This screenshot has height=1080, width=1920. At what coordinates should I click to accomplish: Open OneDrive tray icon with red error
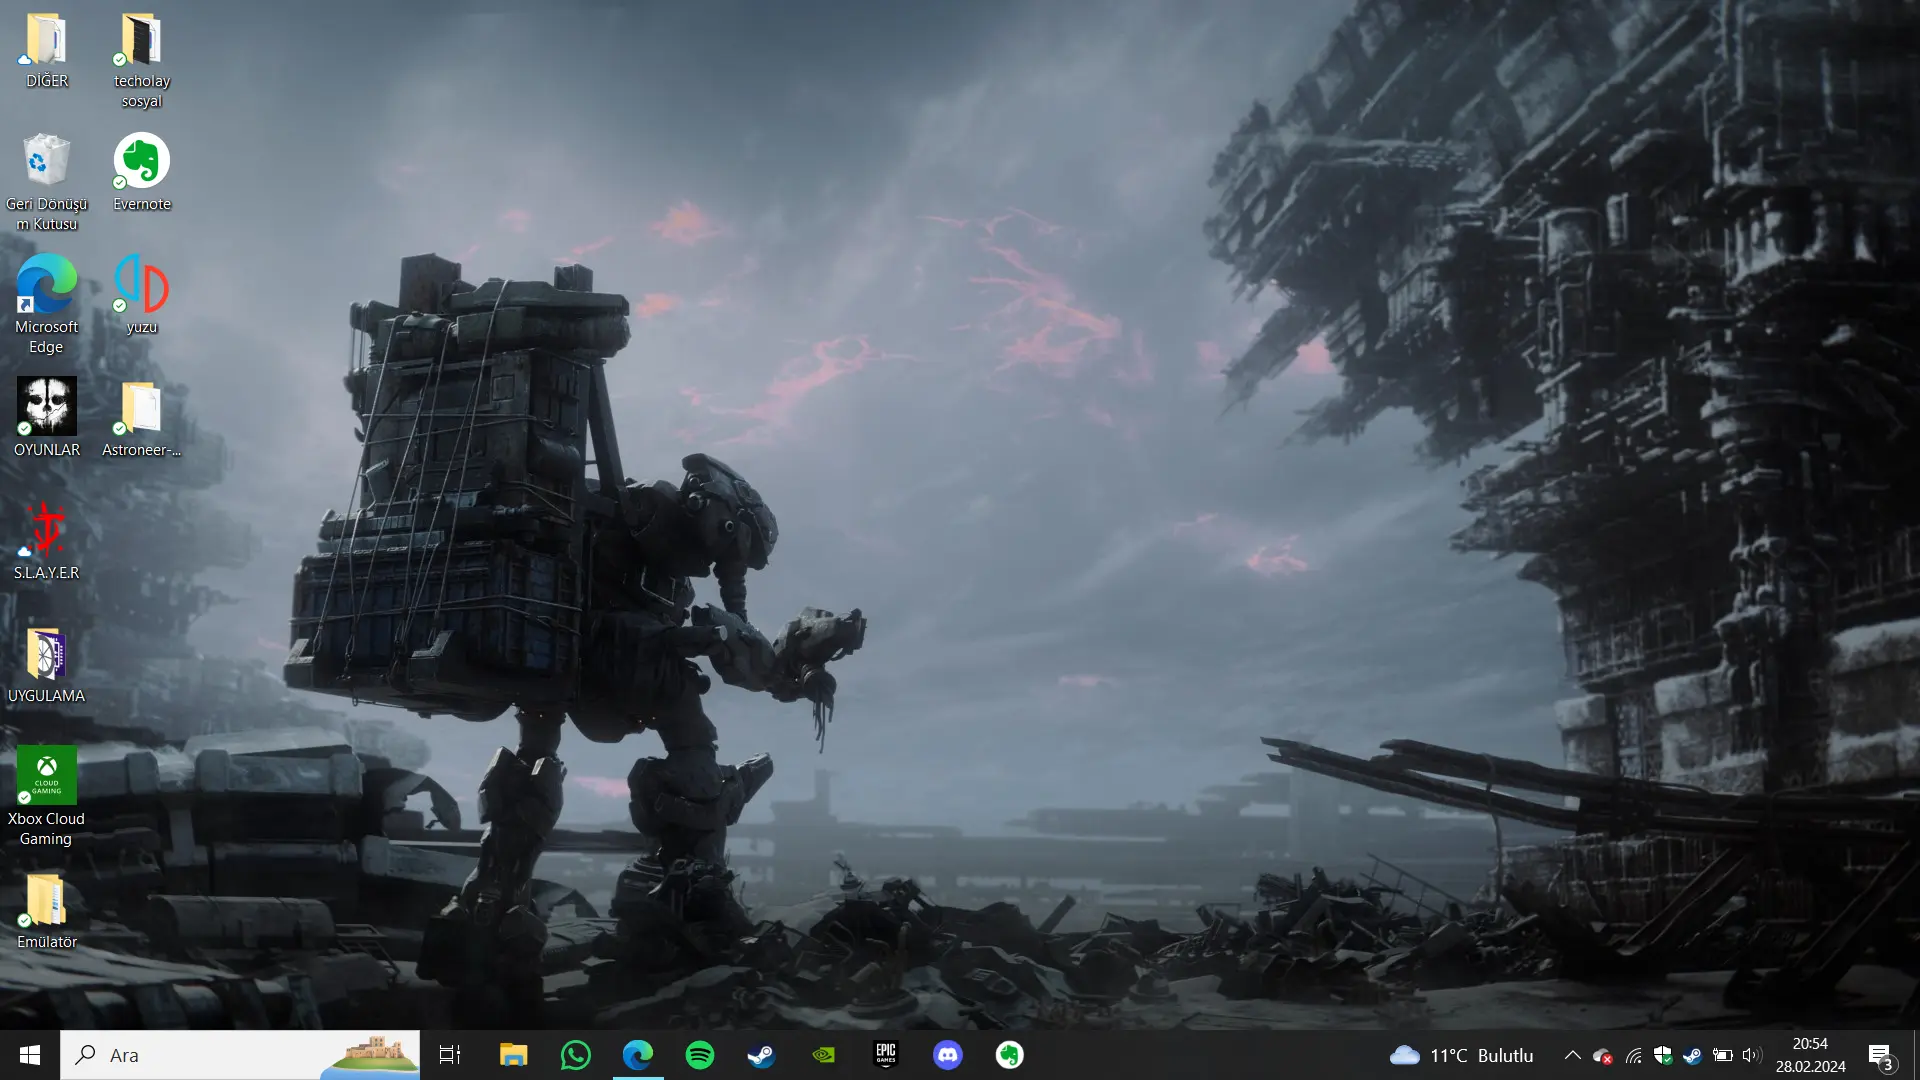[1603, 1056]
